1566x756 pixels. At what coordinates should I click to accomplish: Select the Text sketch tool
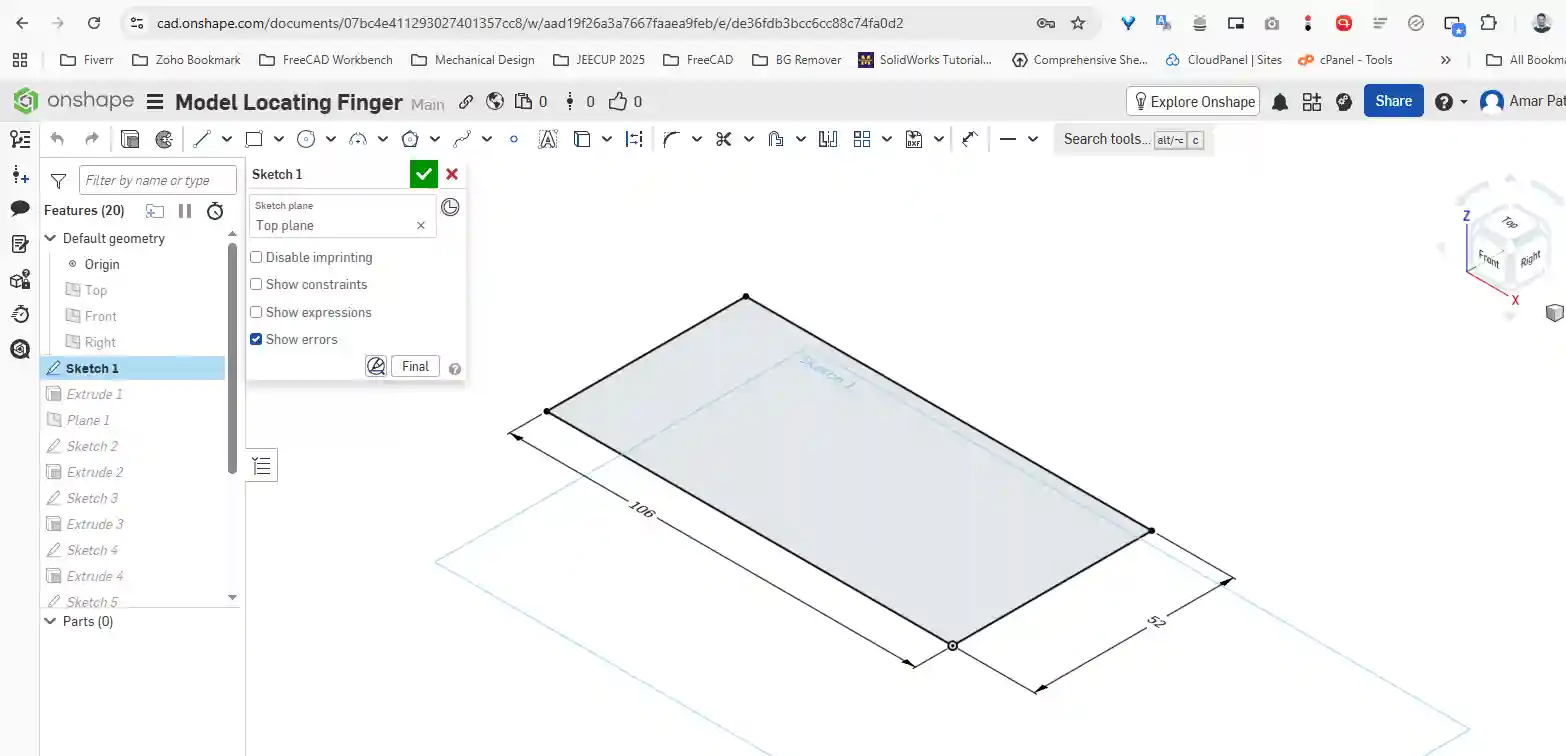point(547,139)
